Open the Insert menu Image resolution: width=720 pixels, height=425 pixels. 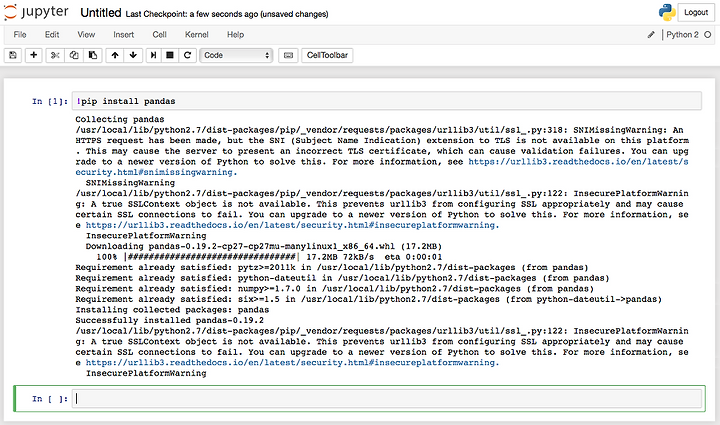(x=124, y=34)
